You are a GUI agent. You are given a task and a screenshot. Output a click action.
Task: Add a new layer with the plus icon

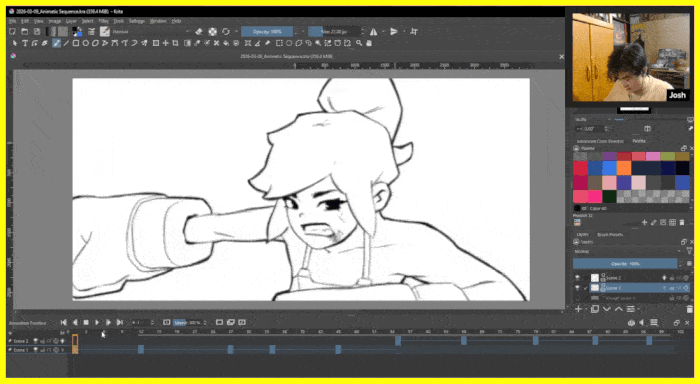578,309
